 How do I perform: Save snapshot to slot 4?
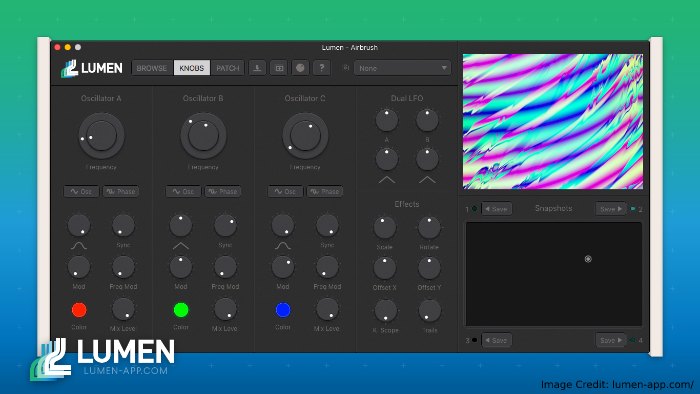(611, 340)
